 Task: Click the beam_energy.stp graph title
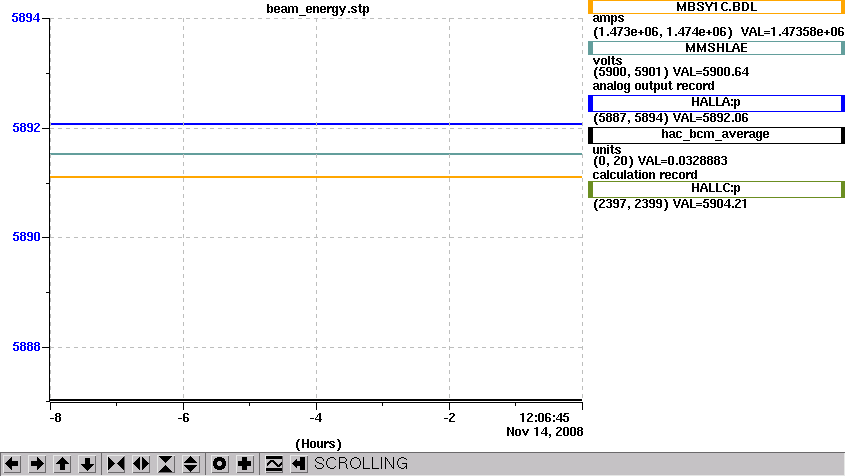click(318, 9)
